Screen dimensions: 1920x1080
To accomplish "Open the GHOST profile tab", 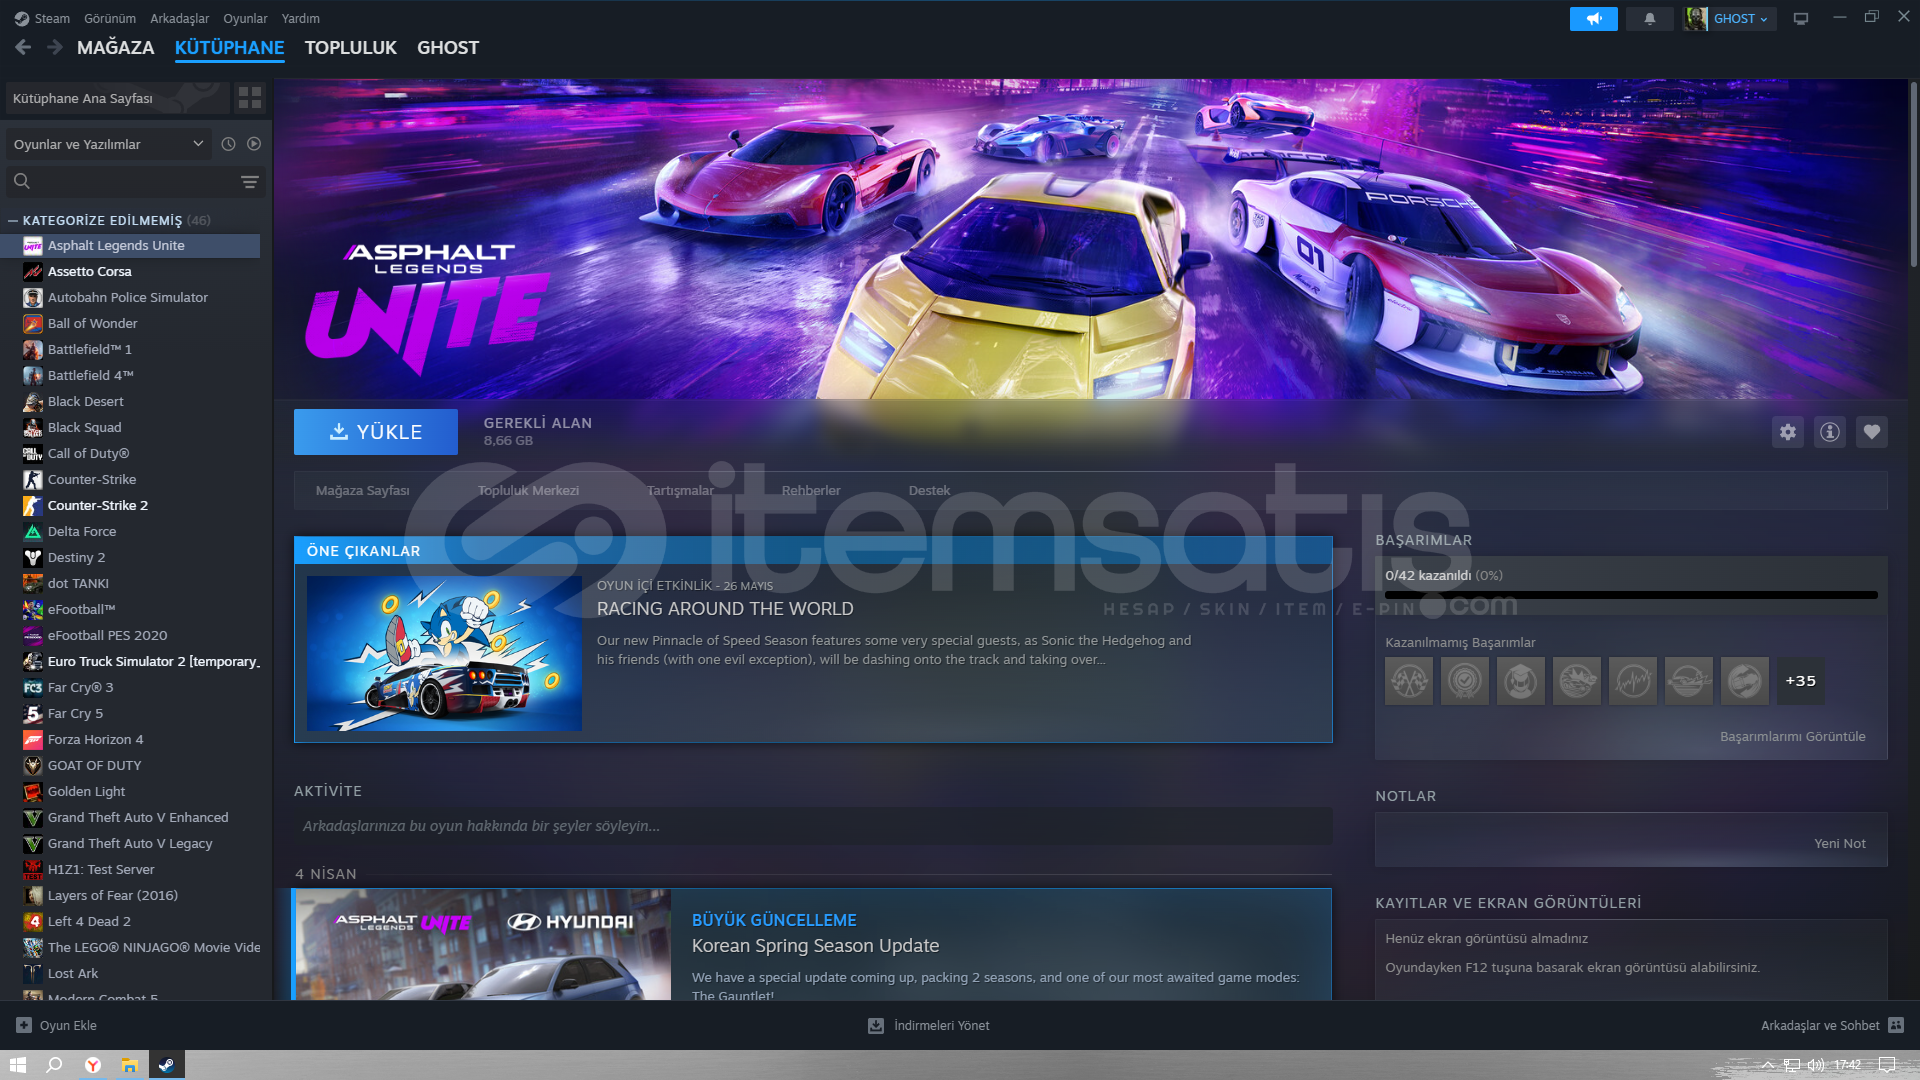I will pos(448,47).
